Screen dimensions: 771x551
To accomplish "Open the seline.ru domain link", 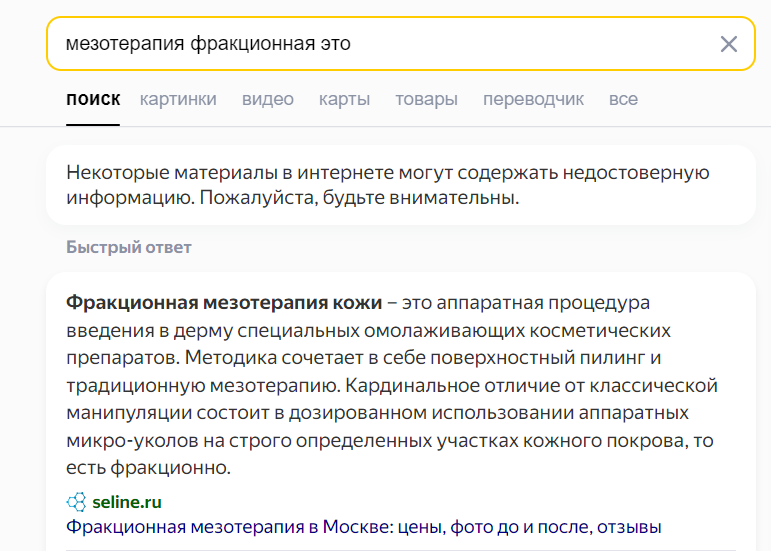I will coord(127,502).
